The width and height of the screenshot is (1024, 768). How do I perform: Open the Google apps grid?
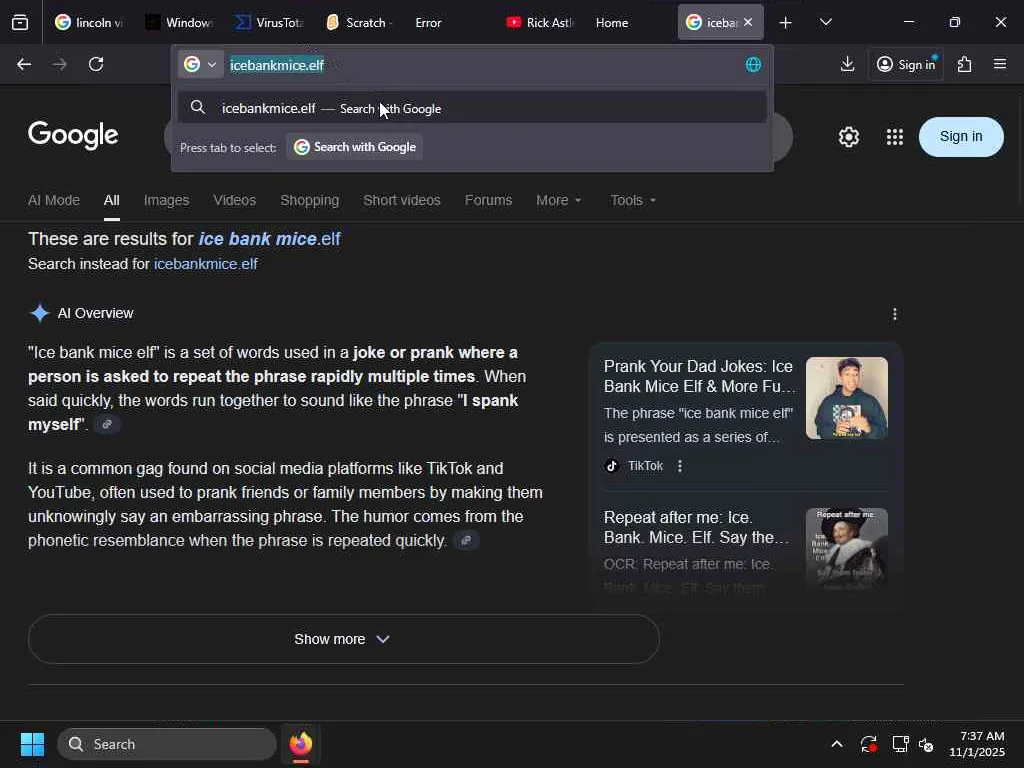(895, 136)
